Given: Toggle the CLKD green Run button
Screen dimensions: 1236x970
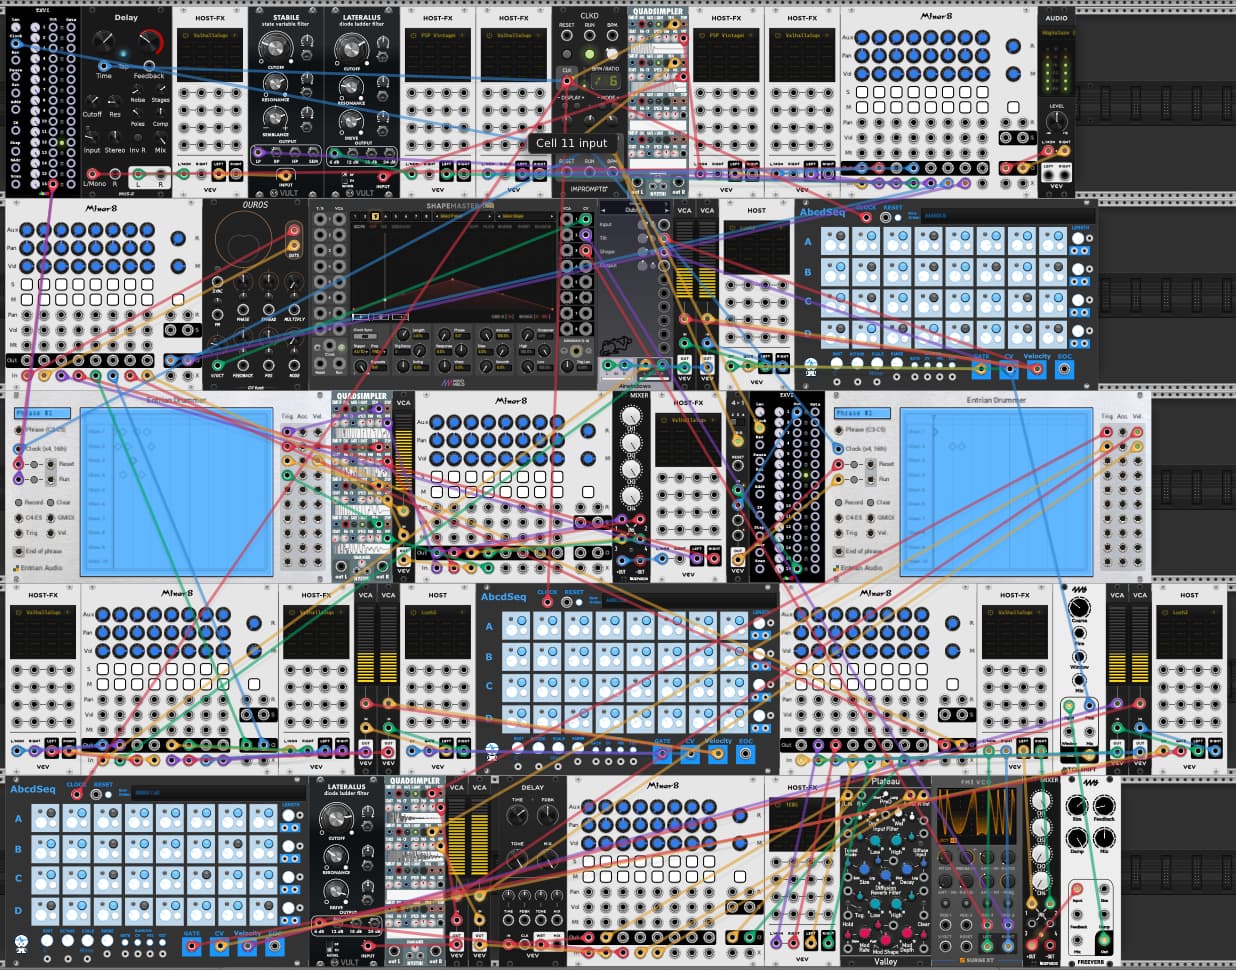Looking at the screenshot, I should click(589, 55).
